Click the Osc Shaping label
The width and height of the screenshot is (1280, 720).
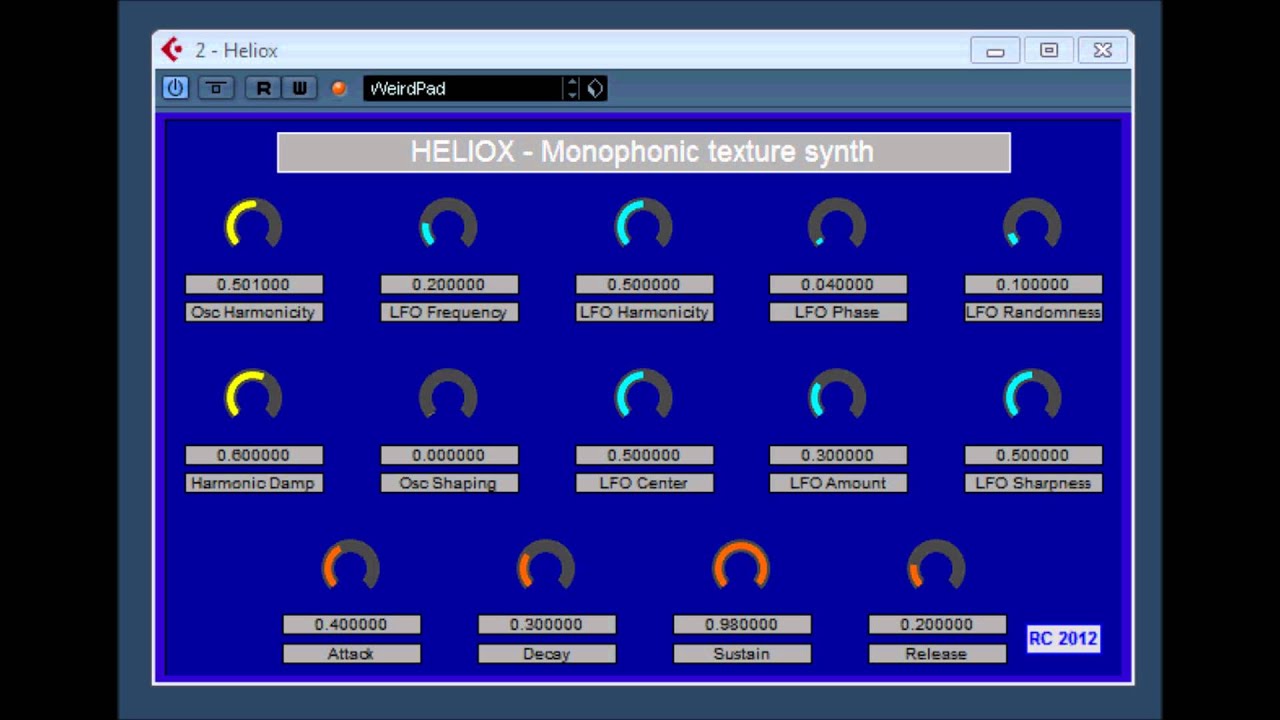(x=449, y=483)
